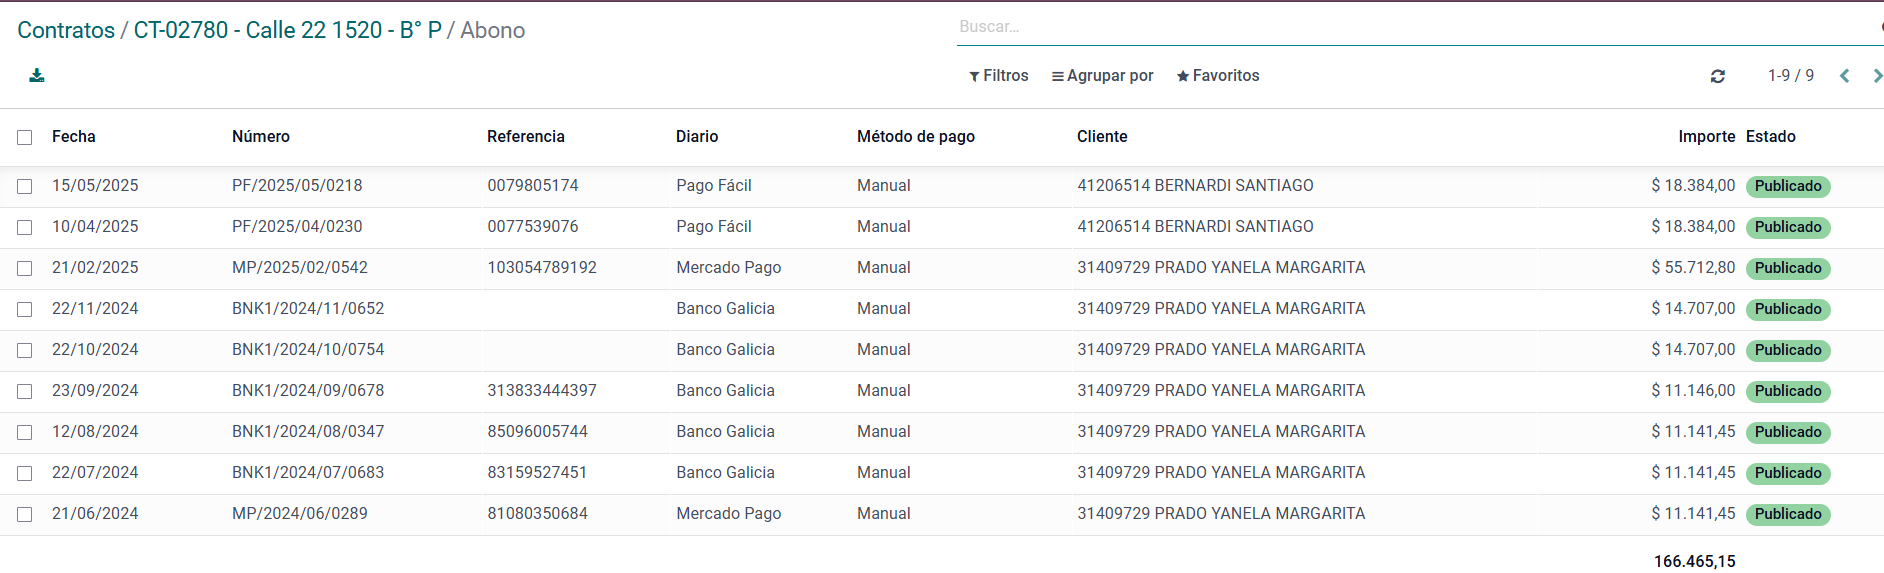The width and height of the screenshot is (1884, 573).
Task: Select checkbox for payment MP/2025/02/0542
Action: coord(25,269)
